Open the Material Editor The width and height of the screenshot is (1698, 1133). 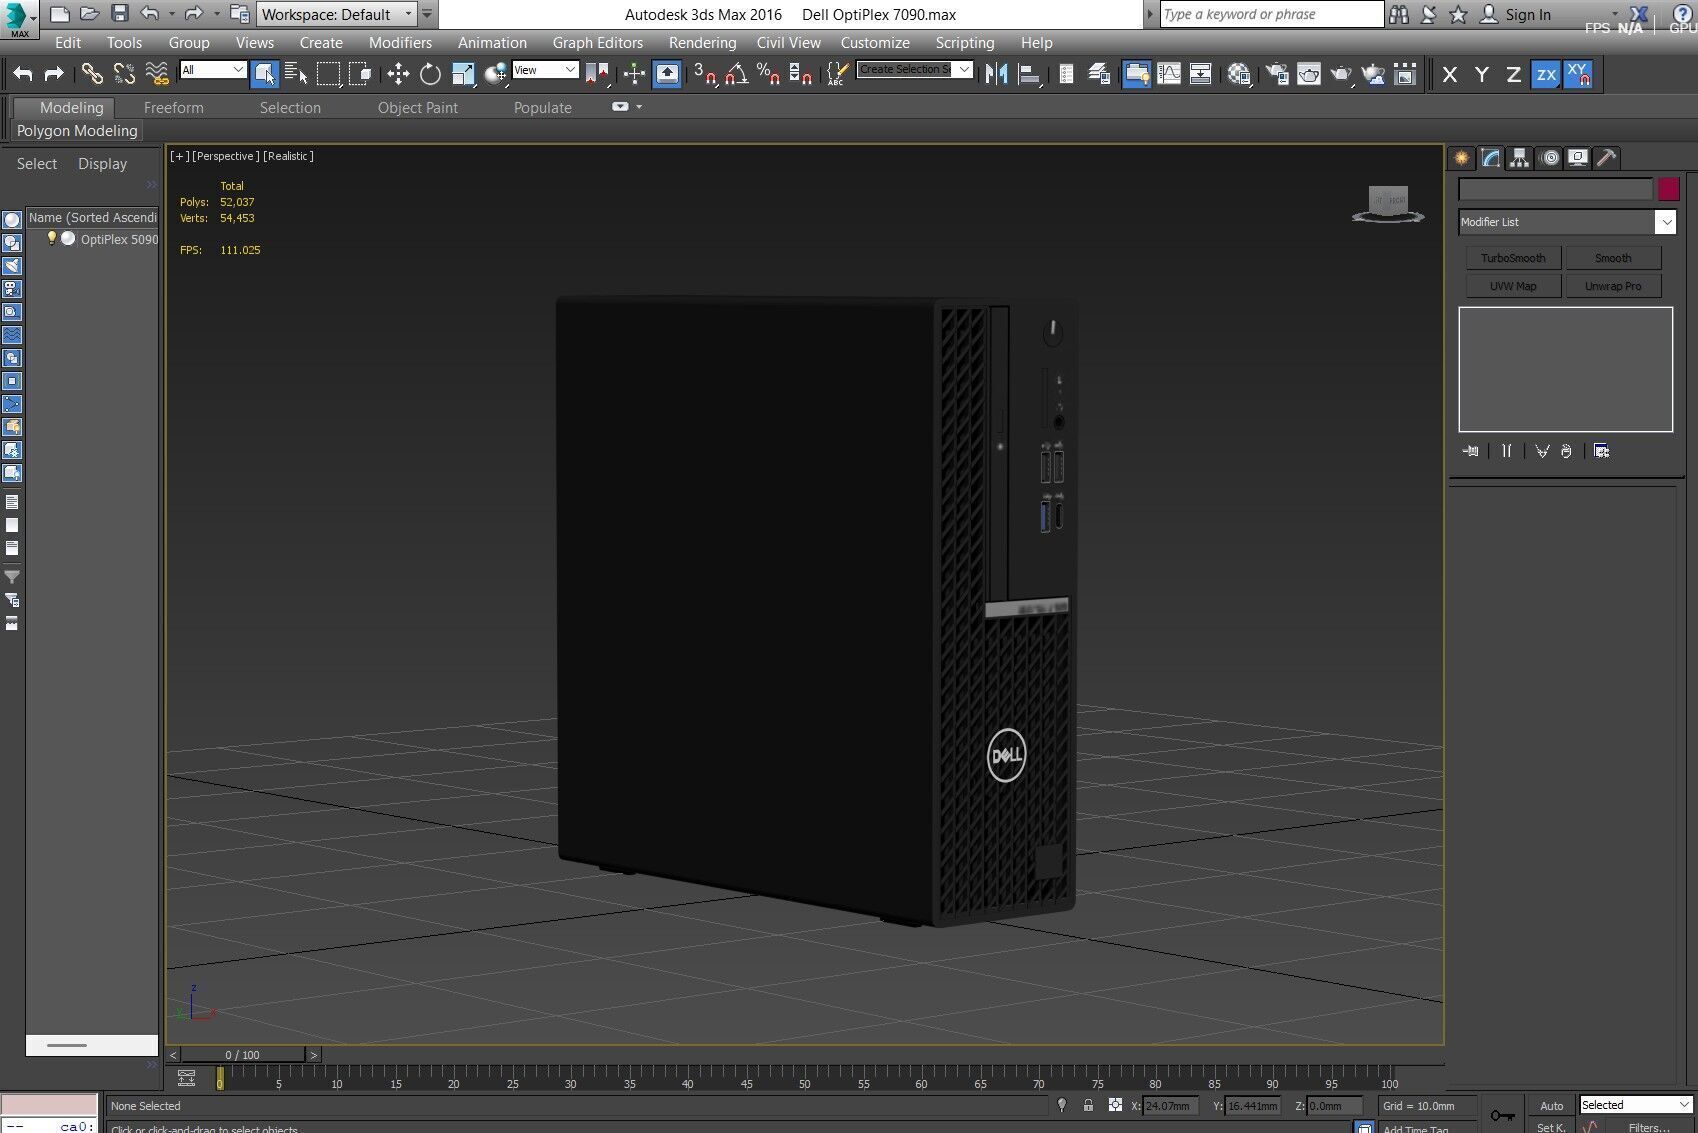coord(1239,73)
